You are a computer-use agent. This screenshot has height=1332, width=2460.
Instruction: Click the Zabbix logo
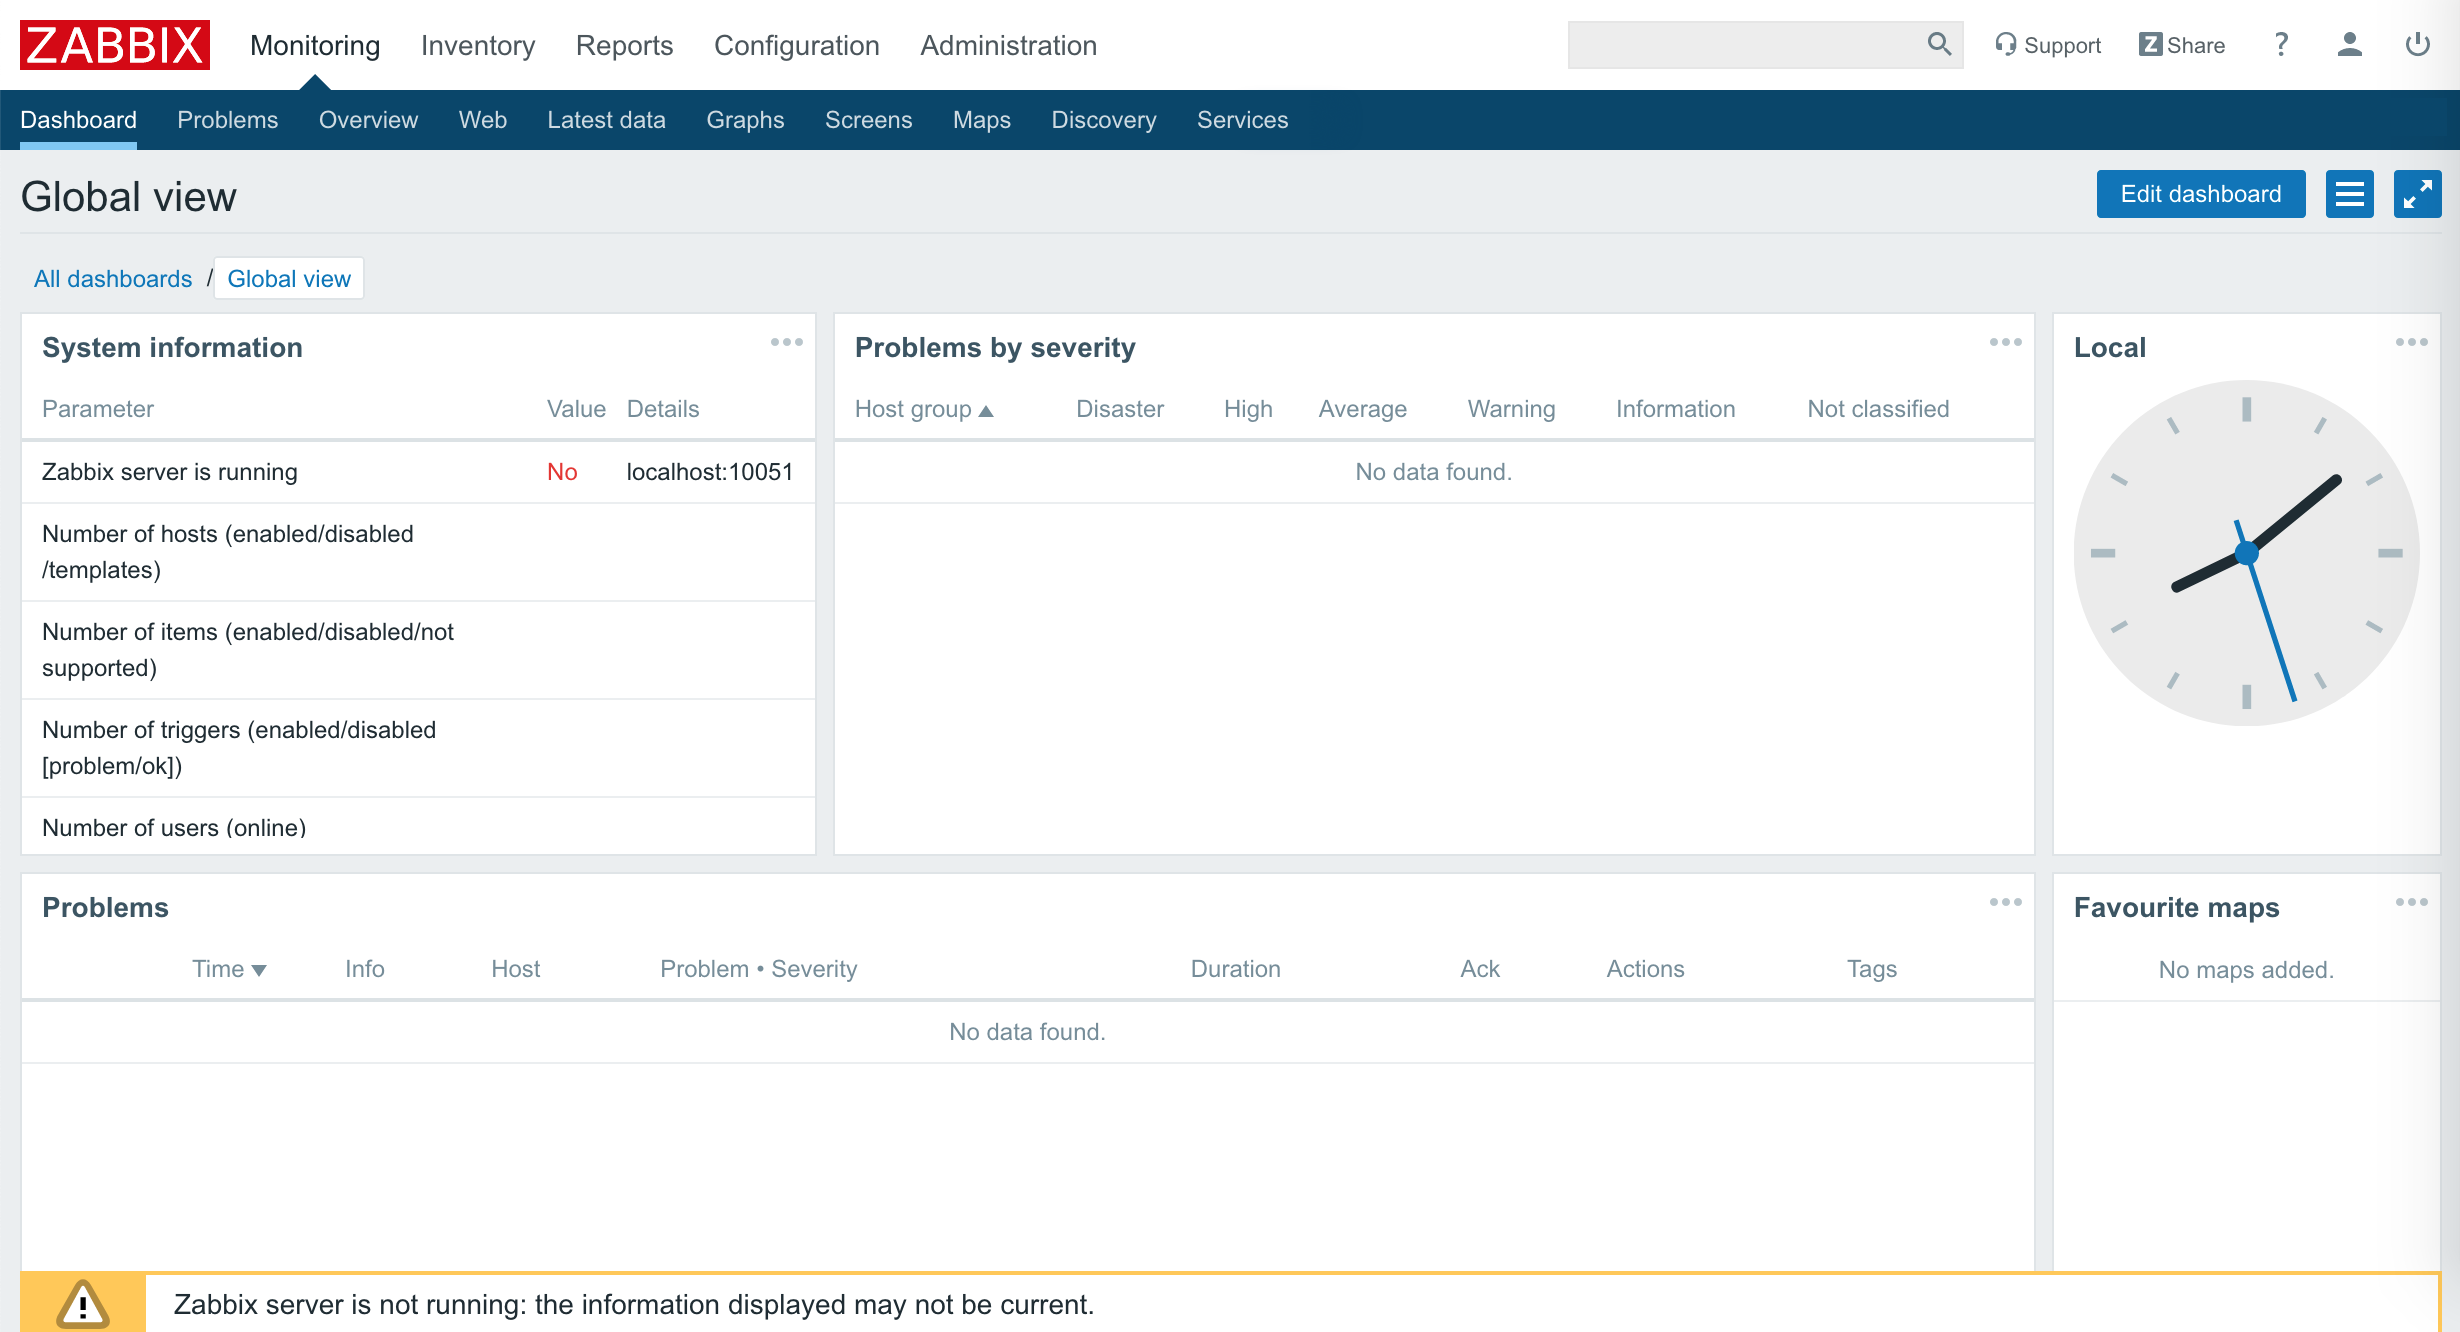[115, 45]
